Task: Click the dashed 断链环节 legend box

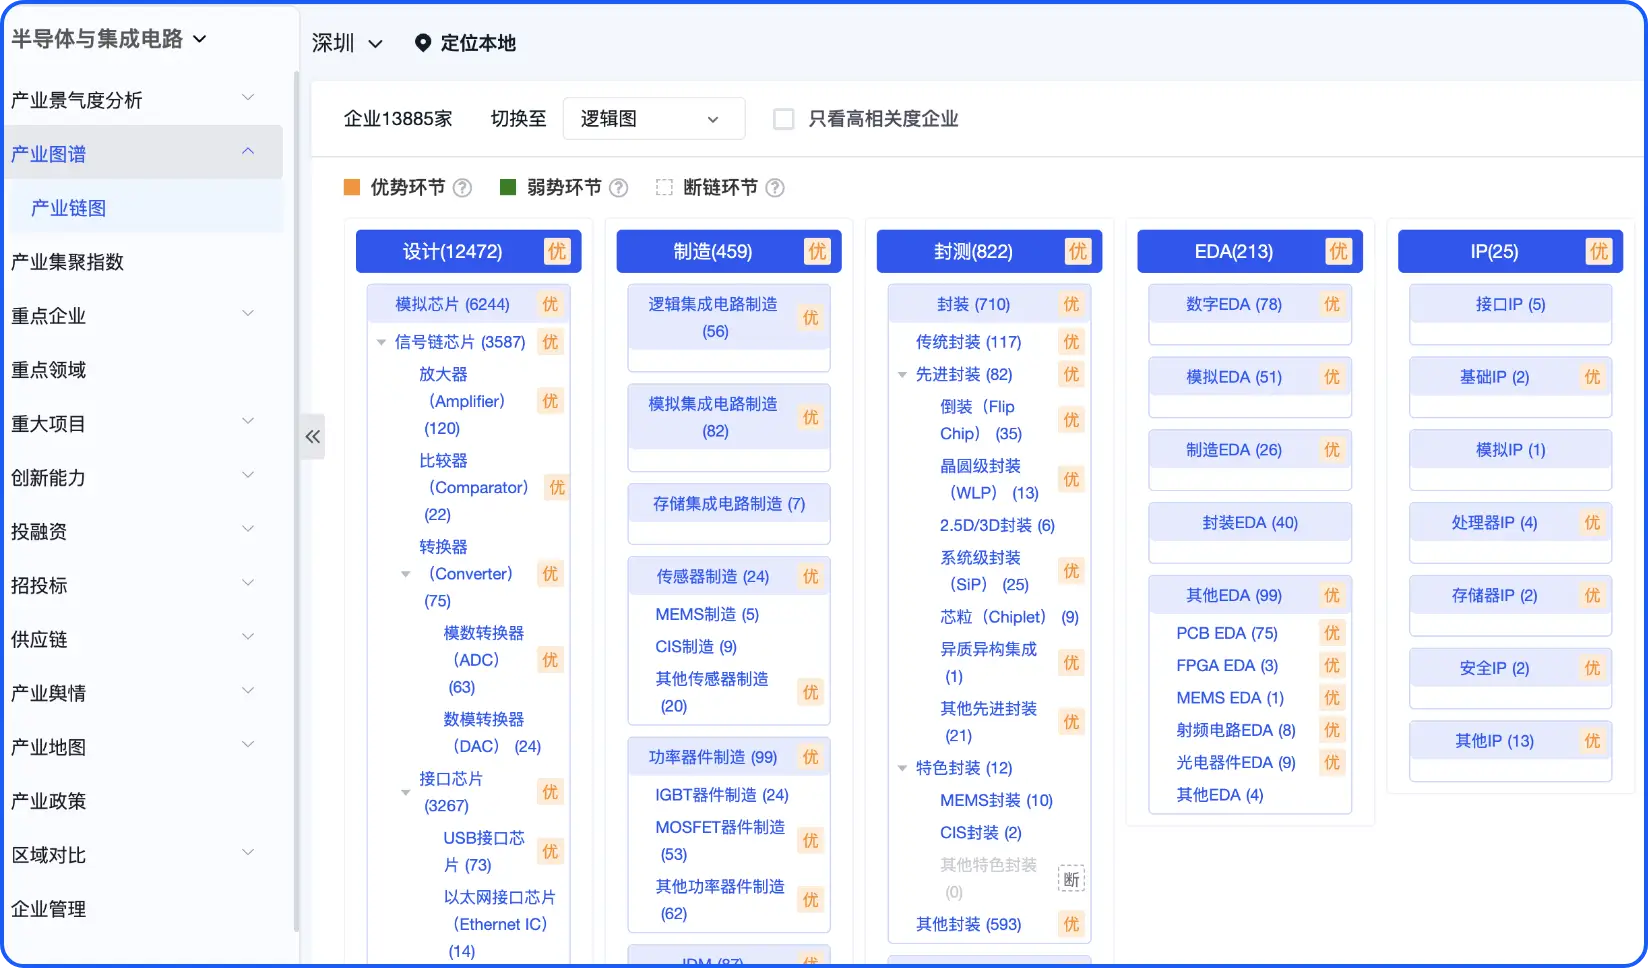Action: pos(664,188)
